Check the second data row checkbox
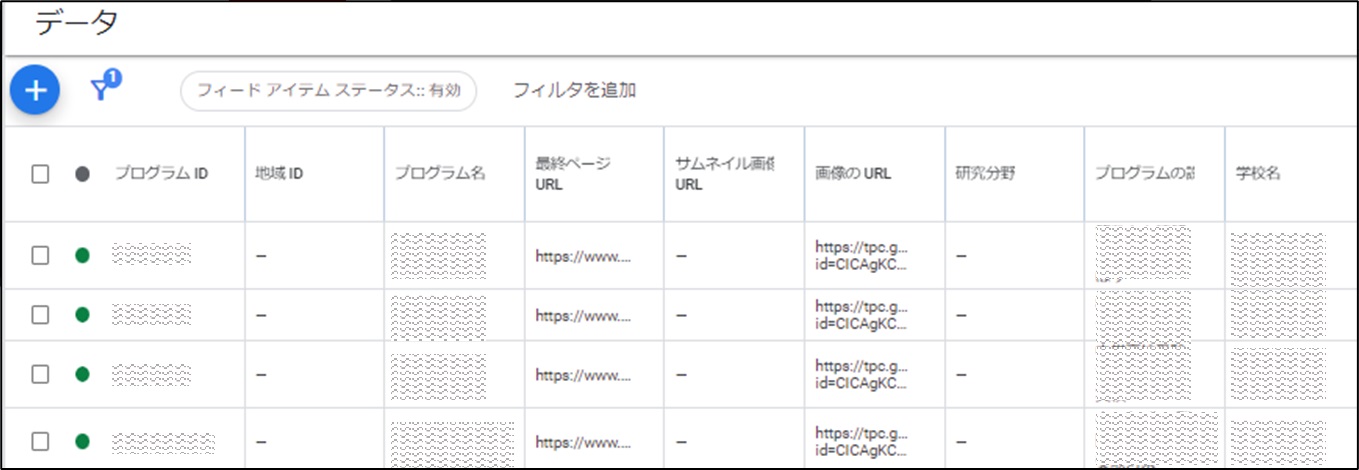This screenshot has width=1359, height=470. click(x=40, y=315)
